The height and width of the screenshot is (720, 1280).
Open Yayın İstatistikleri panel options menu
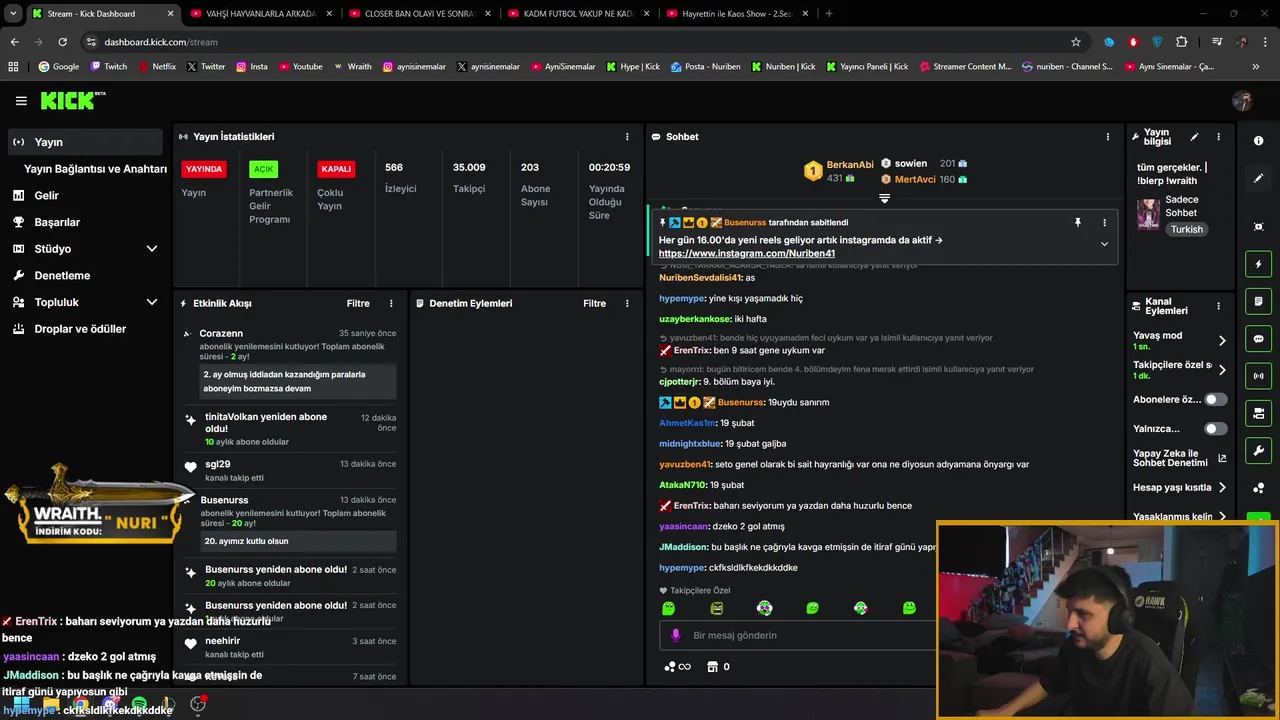pos(627,137)
